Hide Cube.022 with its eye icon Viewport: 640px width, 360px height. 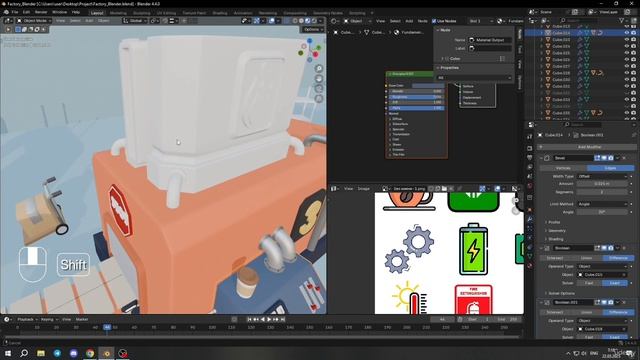(x=627, y=40)
